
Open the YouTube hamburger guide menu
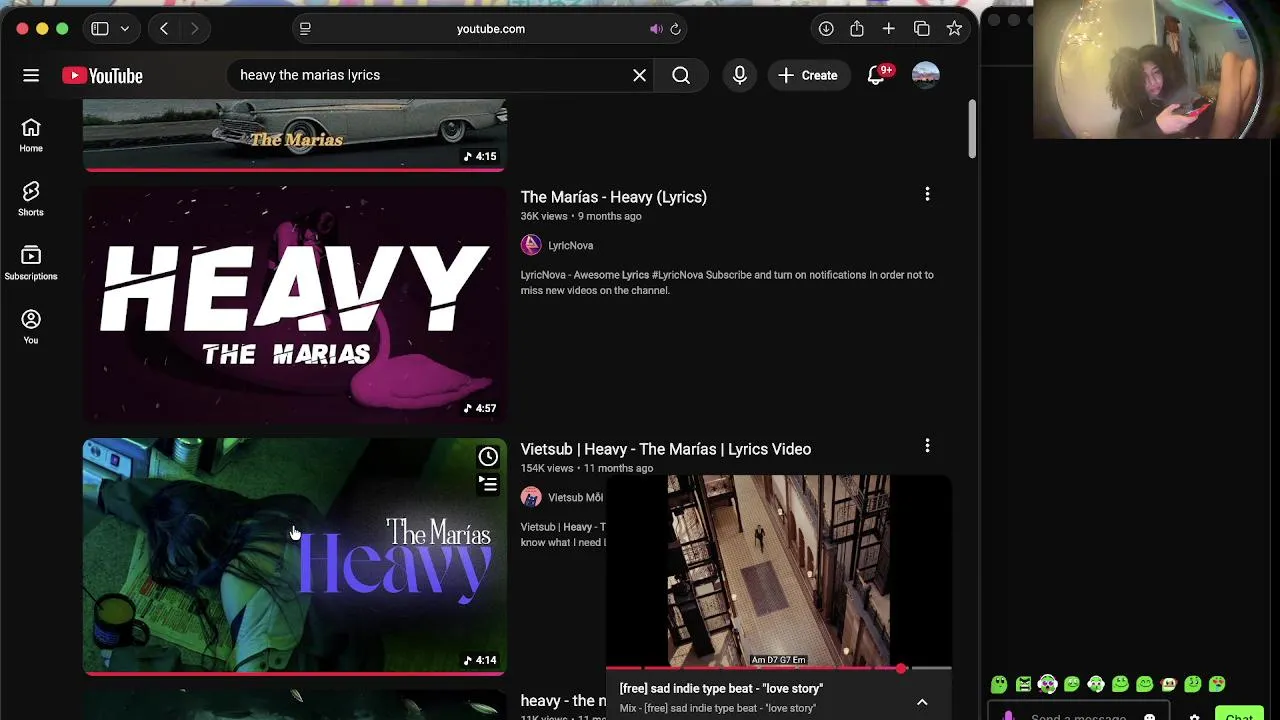(31, 75)
